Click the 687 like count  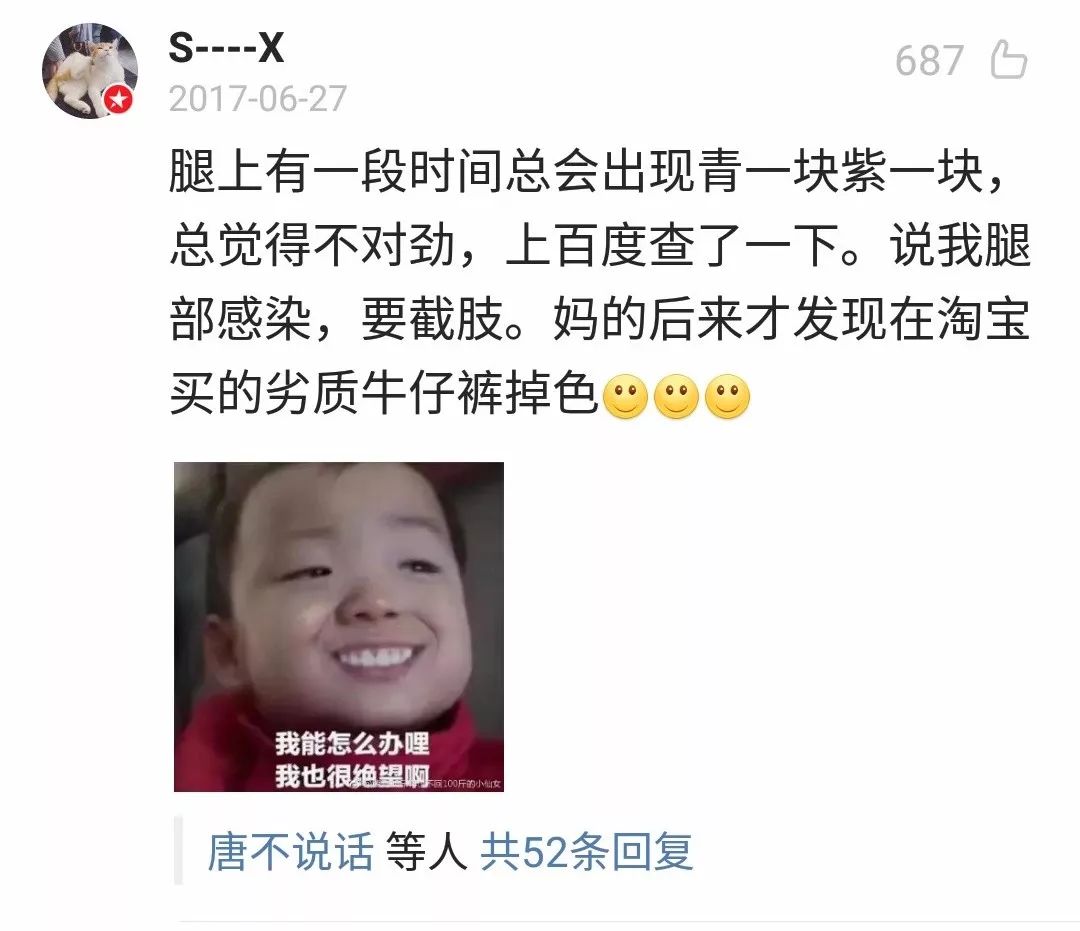929,61
